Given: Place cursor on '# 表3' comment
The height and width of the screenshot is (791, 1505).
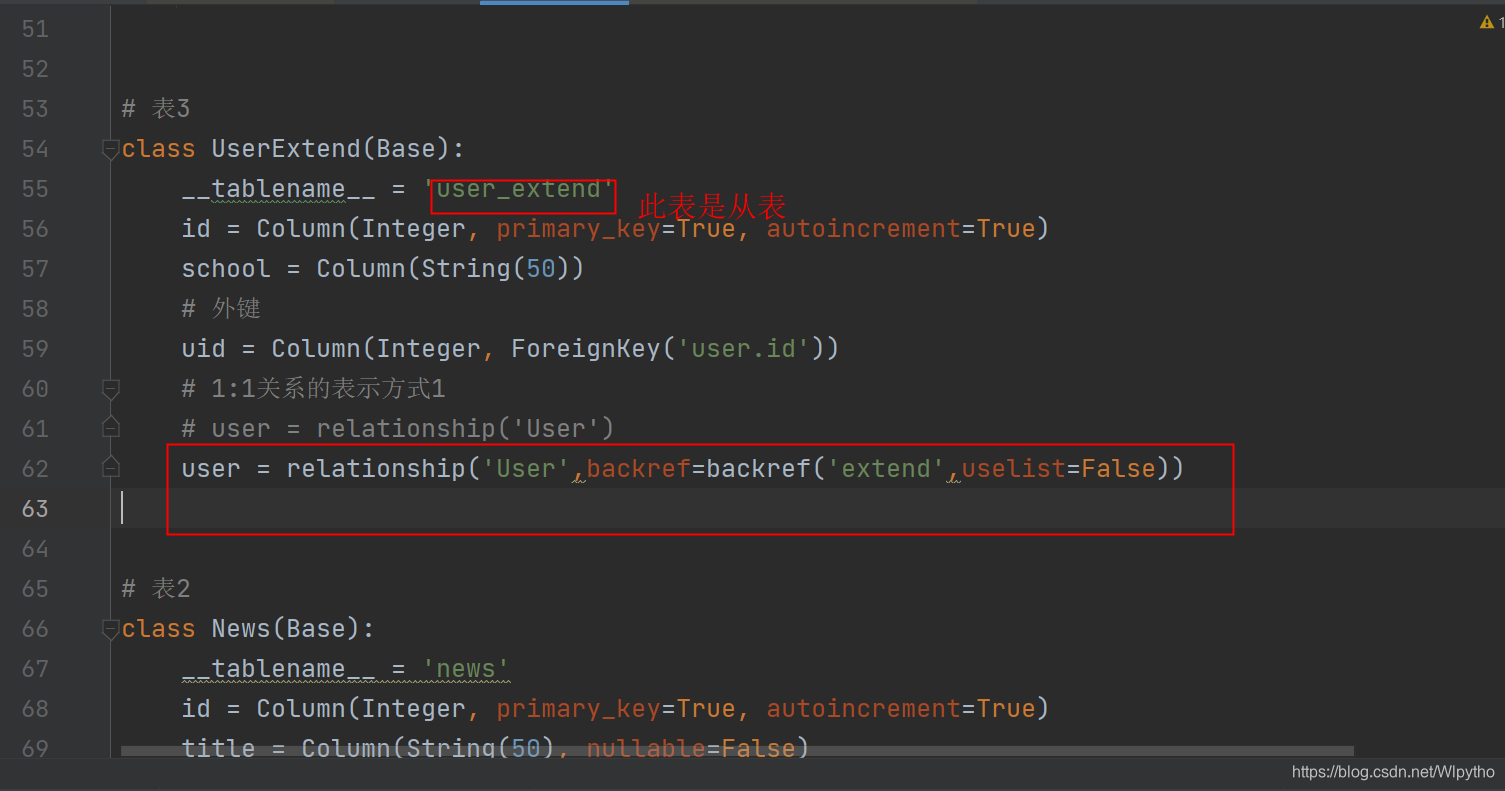Looking at the screenshot, I should (156, 108).
